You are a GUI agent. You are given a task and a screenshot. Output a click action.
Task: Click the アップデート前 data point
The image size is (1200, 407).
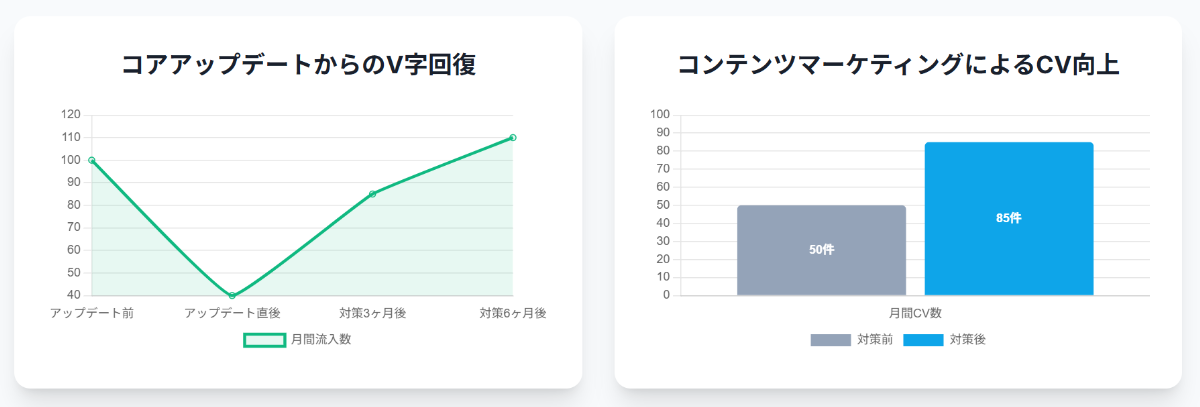tap(92, 160)
